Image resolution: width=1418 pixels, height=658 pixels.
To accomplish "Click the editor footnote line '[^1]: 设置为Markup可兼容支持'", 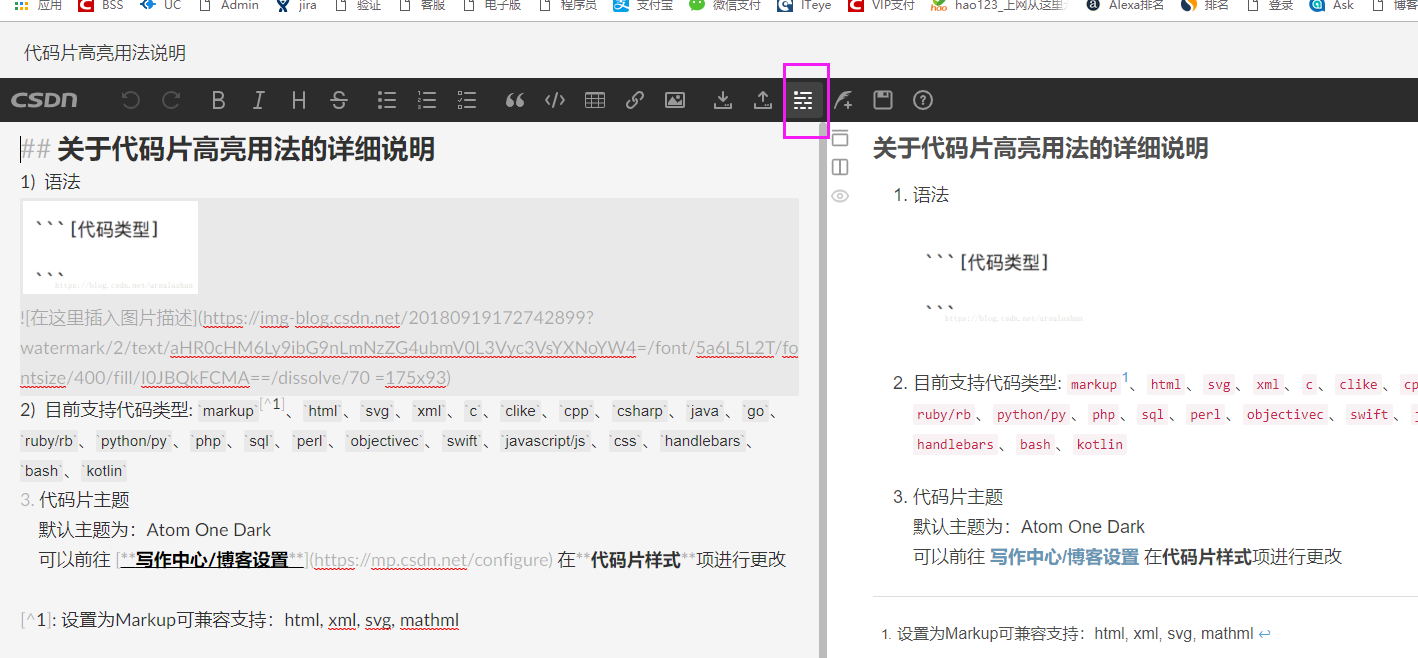I will 240,621.
